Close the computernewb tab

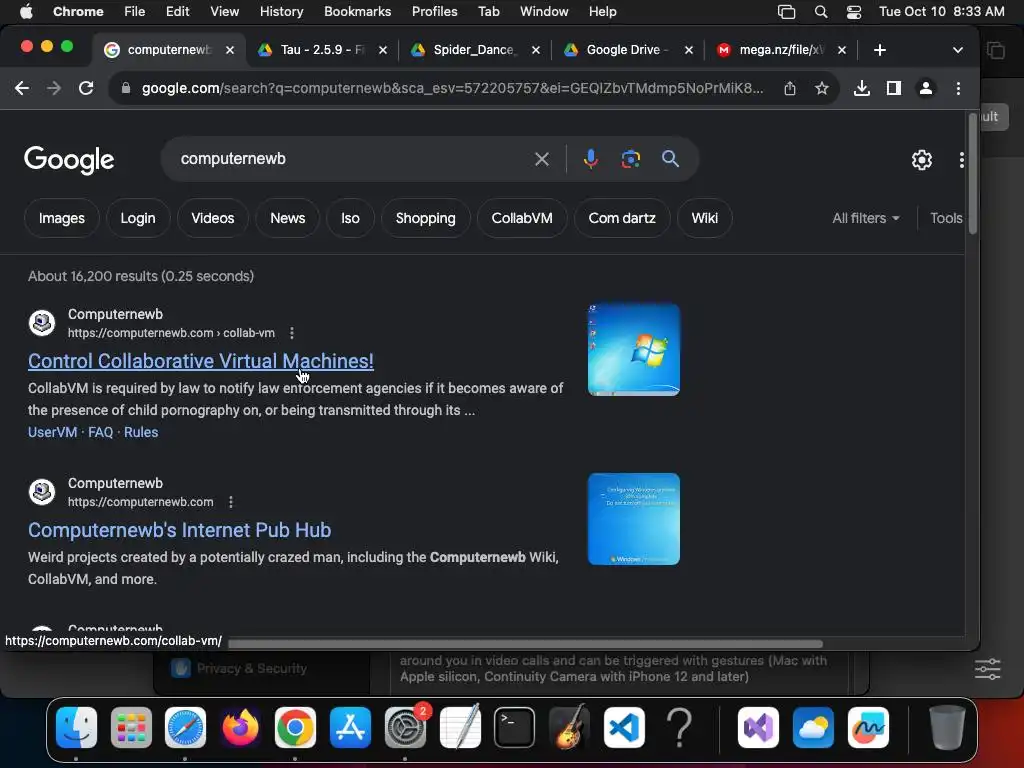[x=230, y=50]
